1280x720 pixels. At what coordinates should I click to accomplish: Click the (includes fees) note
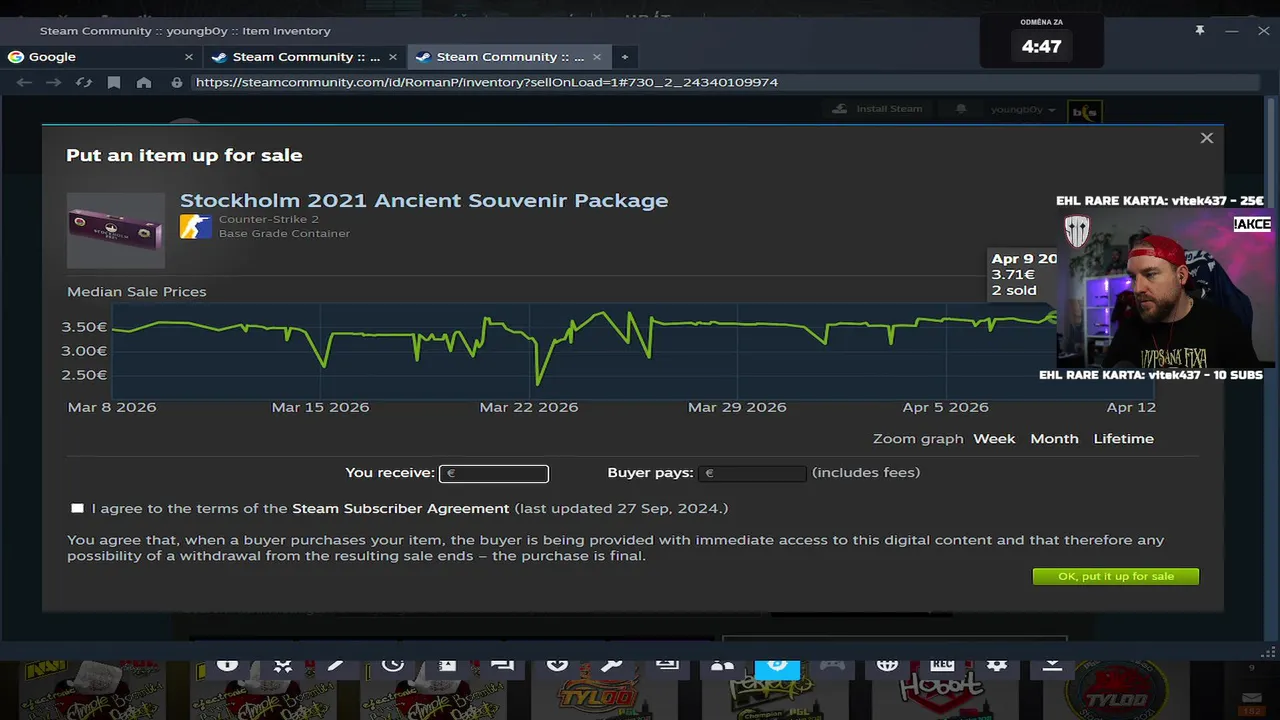pyautogui.click(x=866, y=472)
